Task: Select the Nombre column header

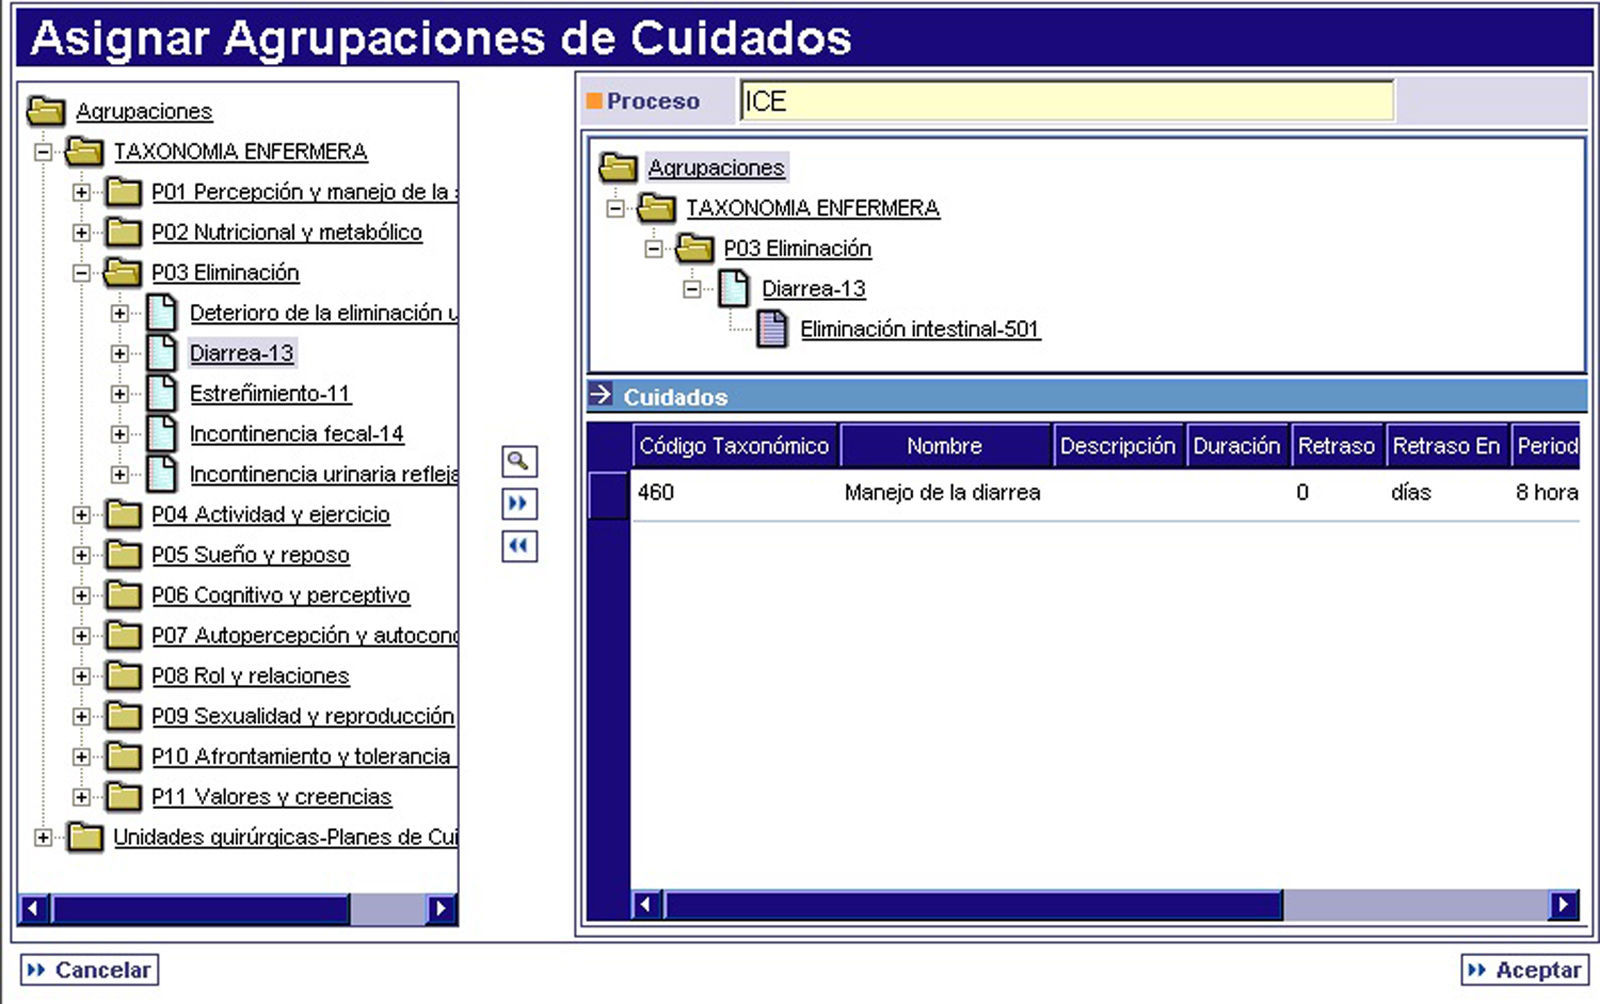Action: [x=944, y=446]
